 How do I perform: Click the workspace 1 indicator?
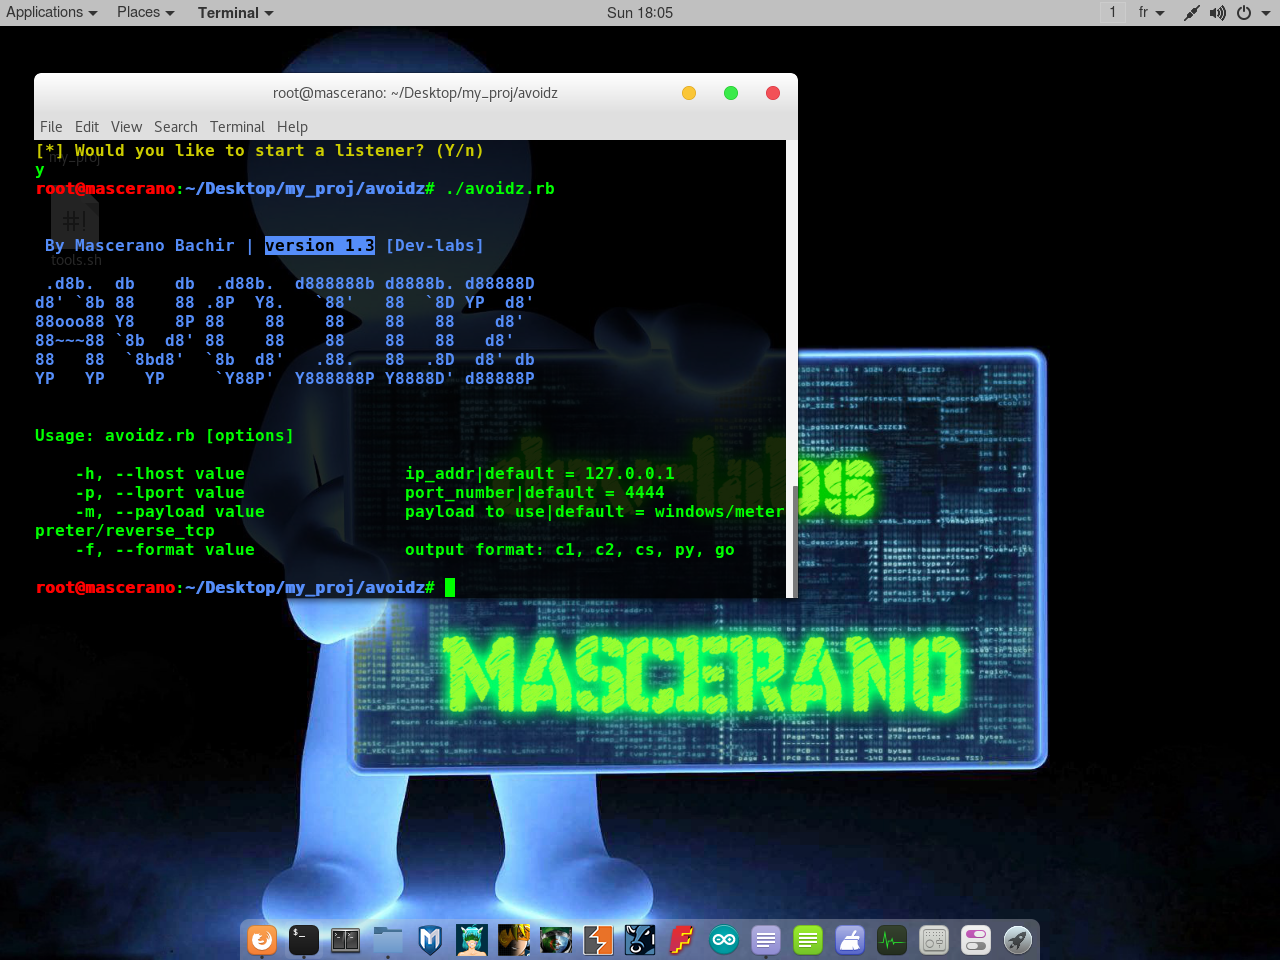pyautogui.click(x=1112, y=12)
